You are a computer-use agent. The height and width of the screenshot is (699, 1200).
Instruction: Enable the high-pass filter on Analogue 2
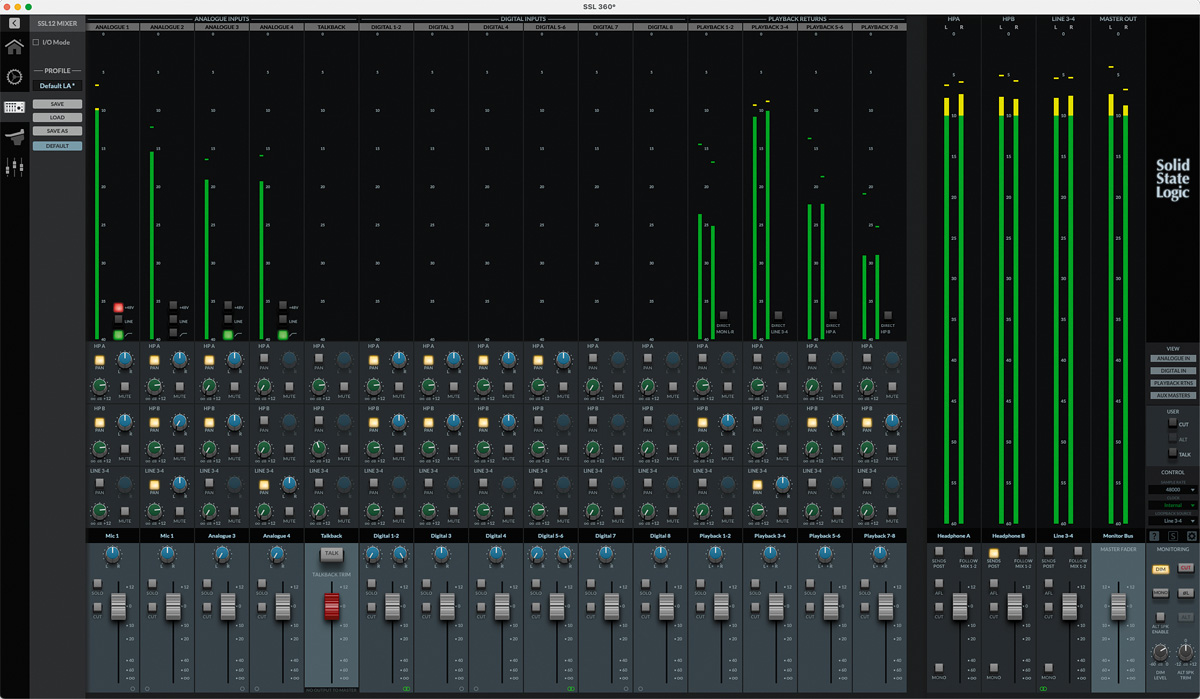(173, 332)
